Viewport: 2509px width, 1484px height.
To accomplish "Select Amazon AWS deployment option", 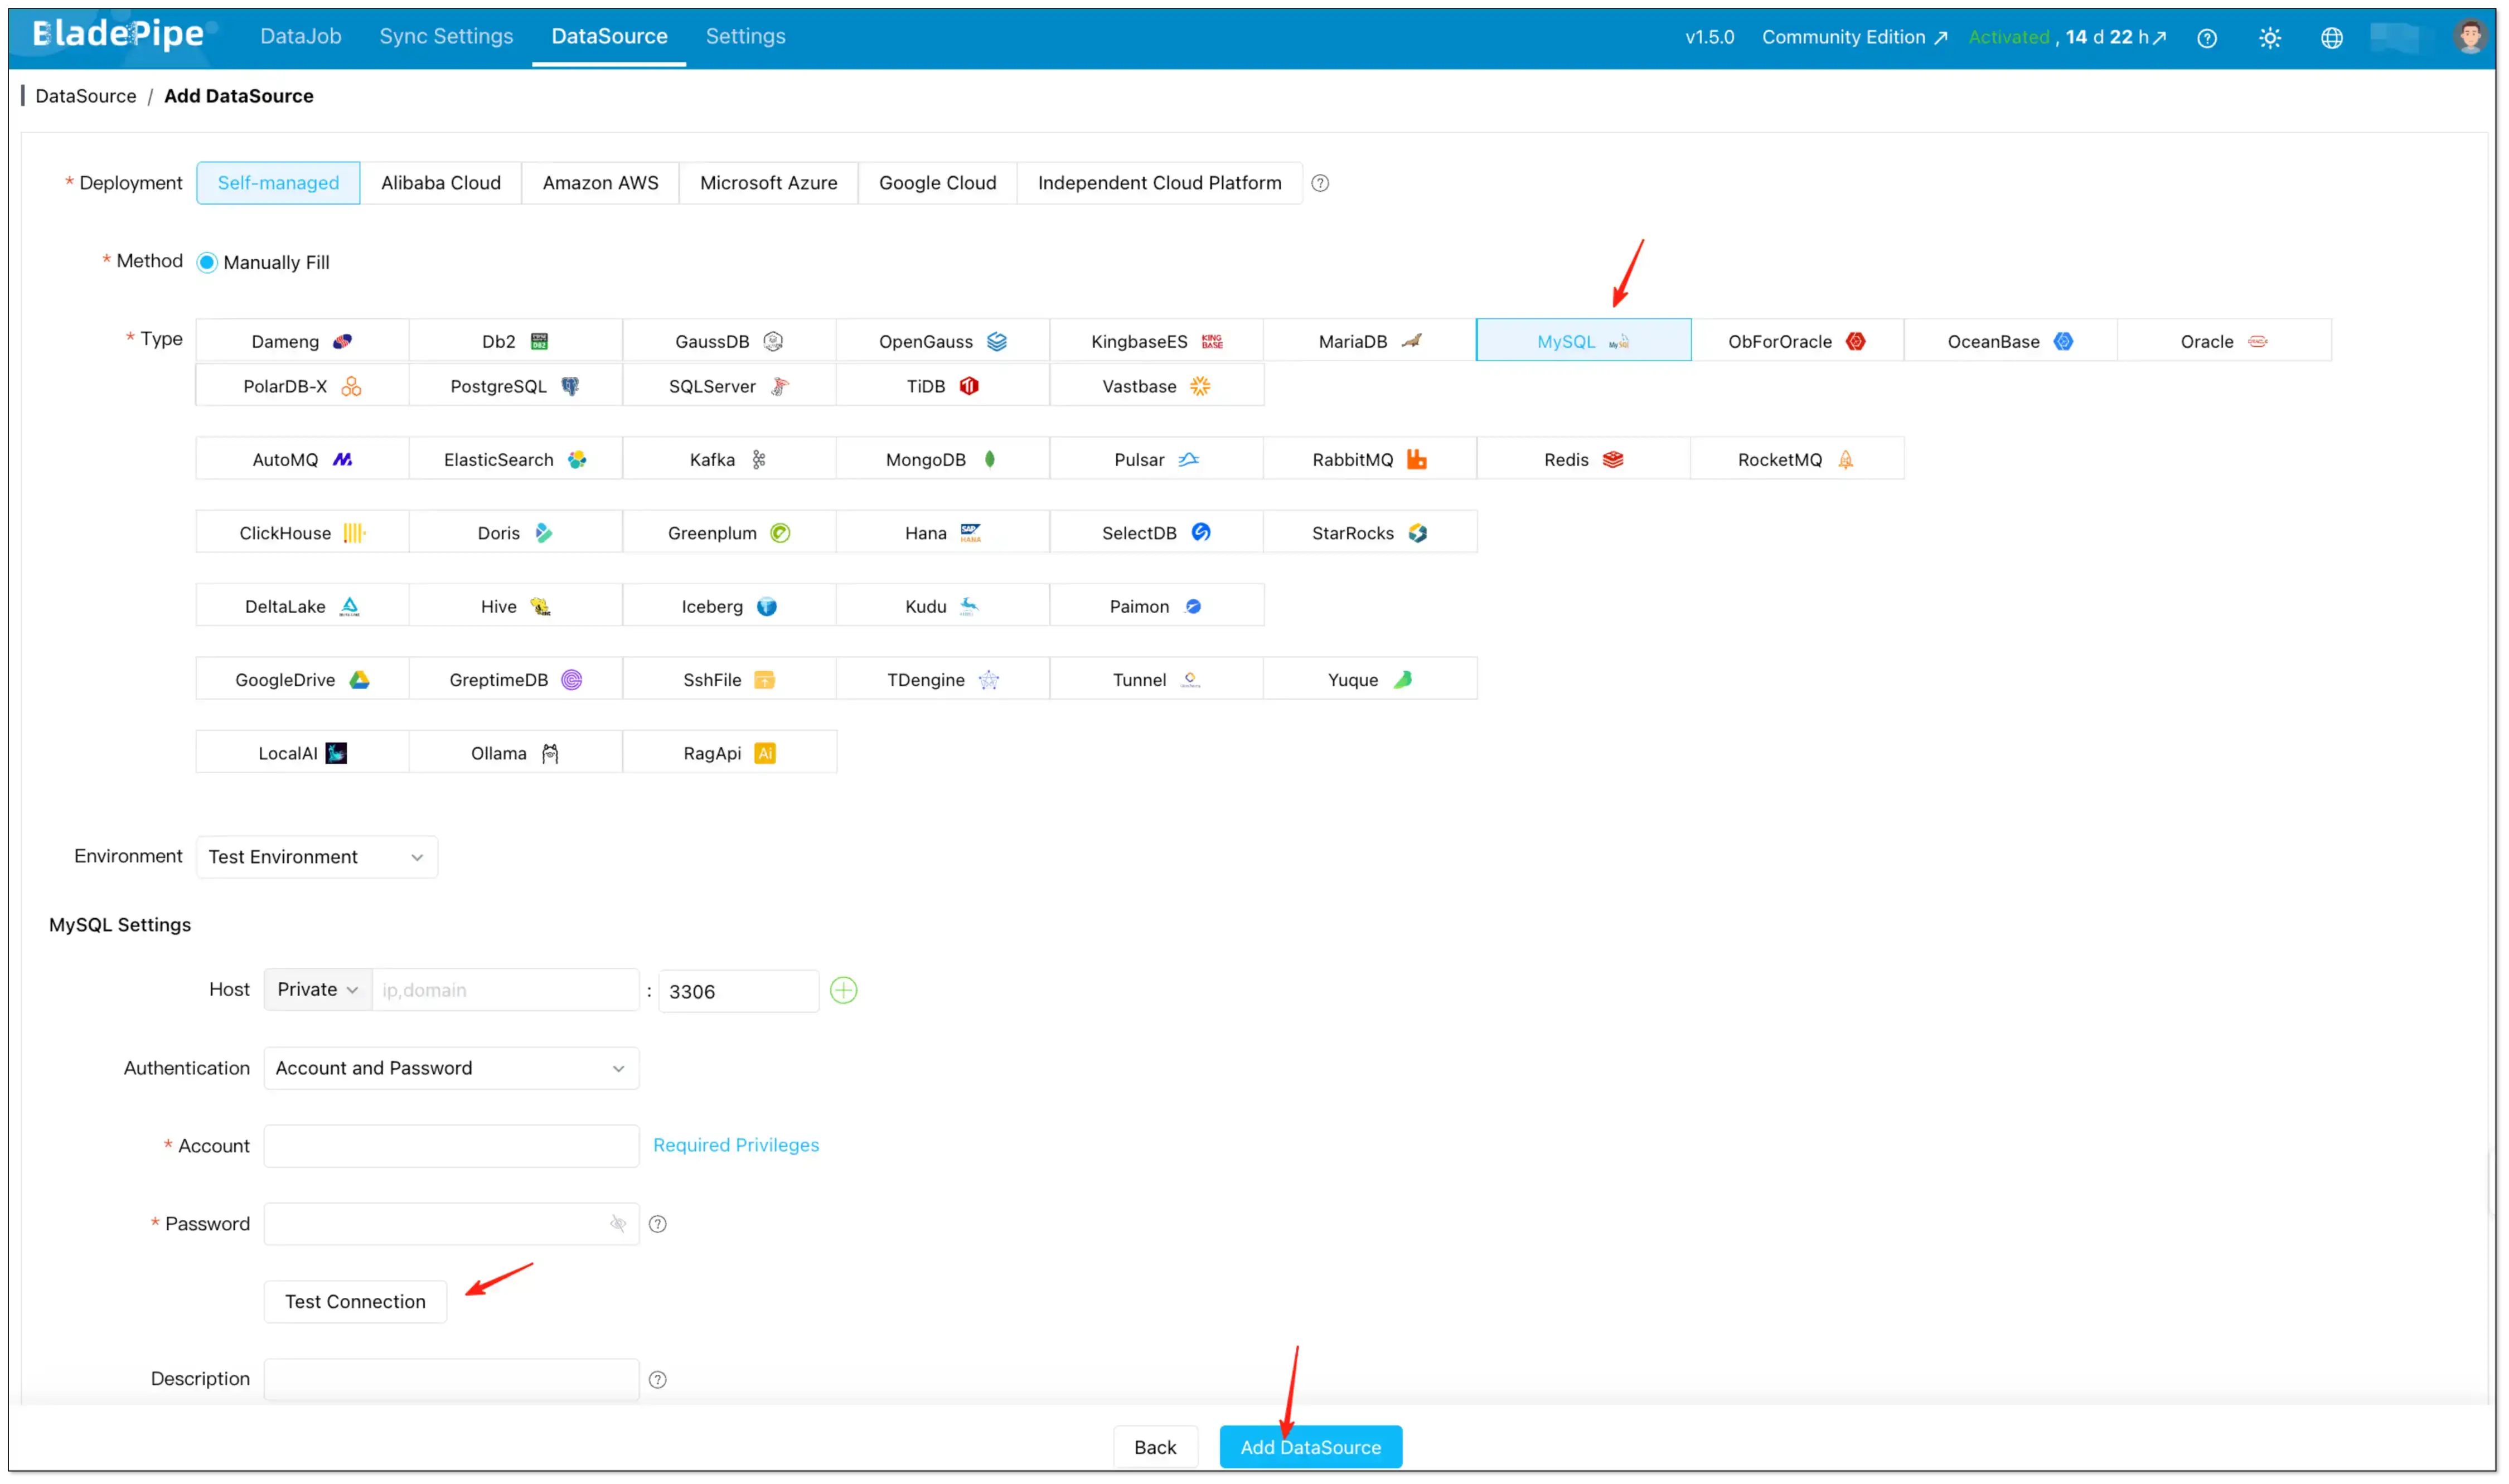I will click(x=600, y=183).
